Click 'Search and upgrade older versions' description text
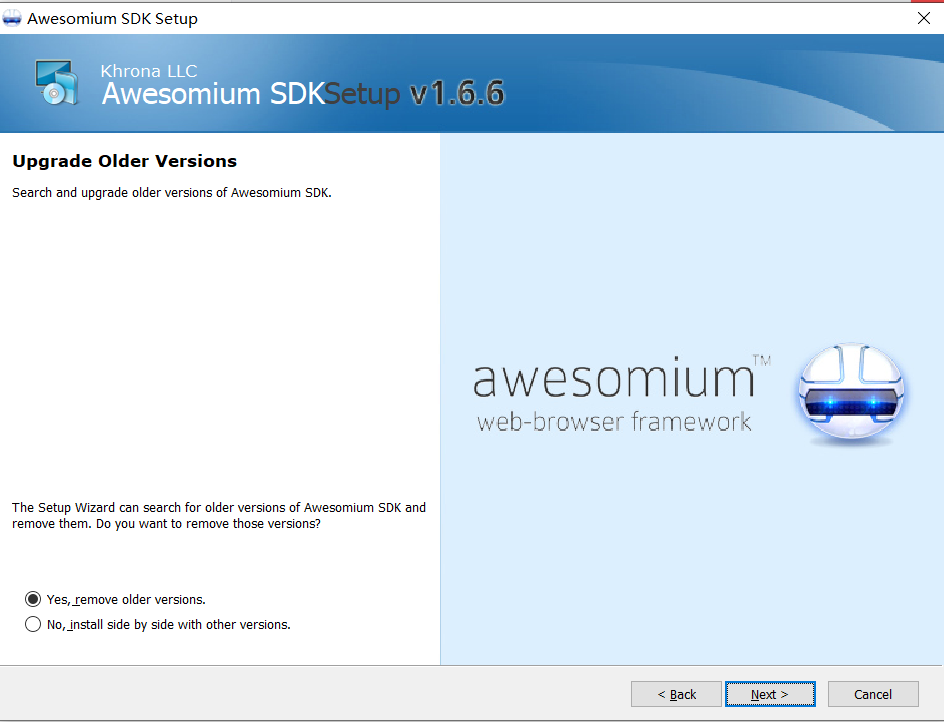This screenshot has width=944, height=722. coord(172,193)
